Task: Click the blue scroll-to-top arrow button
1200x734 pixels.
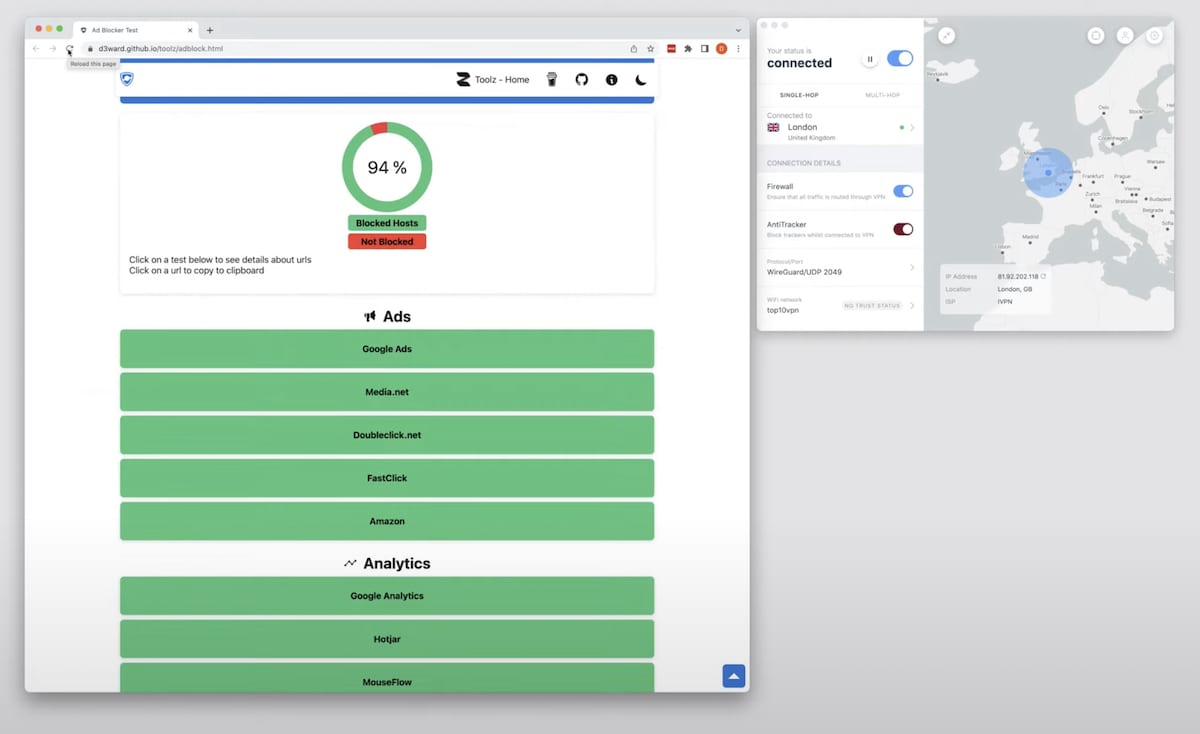Action: [734, 676]
